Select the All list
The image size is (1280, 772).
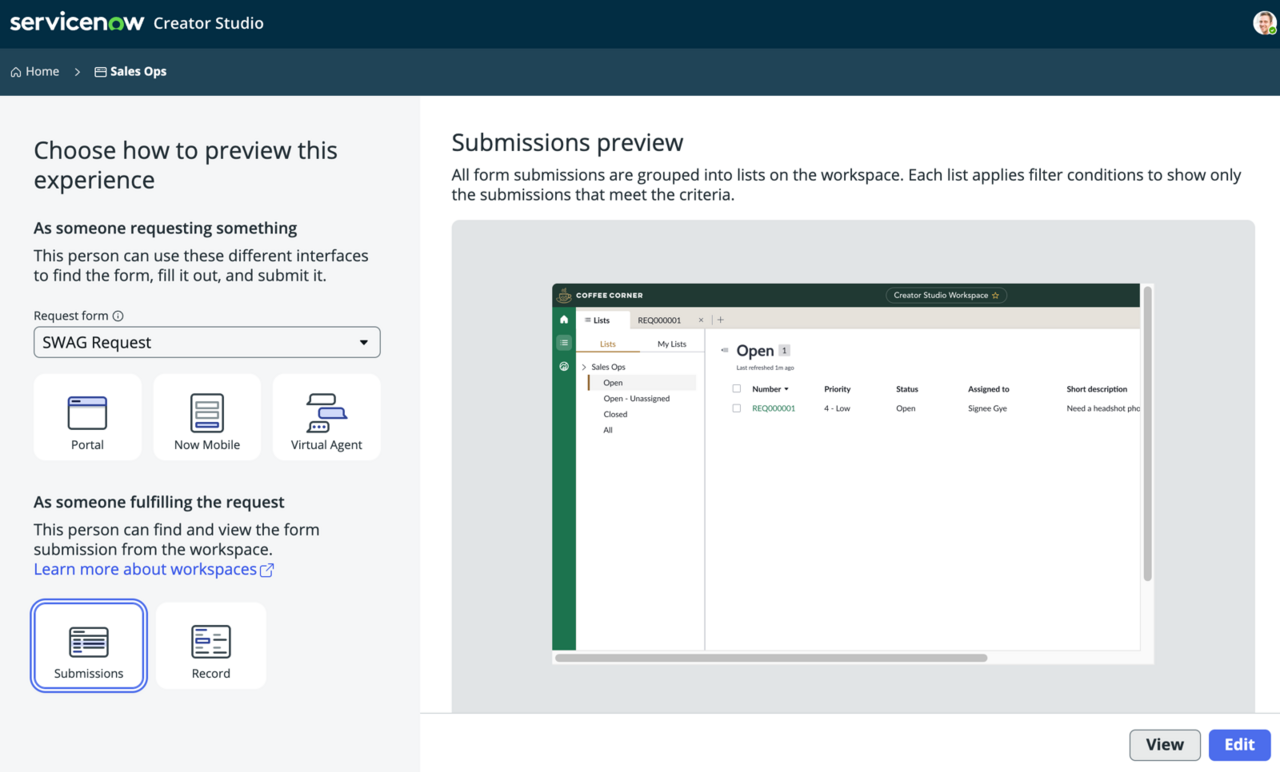(608, 430)
